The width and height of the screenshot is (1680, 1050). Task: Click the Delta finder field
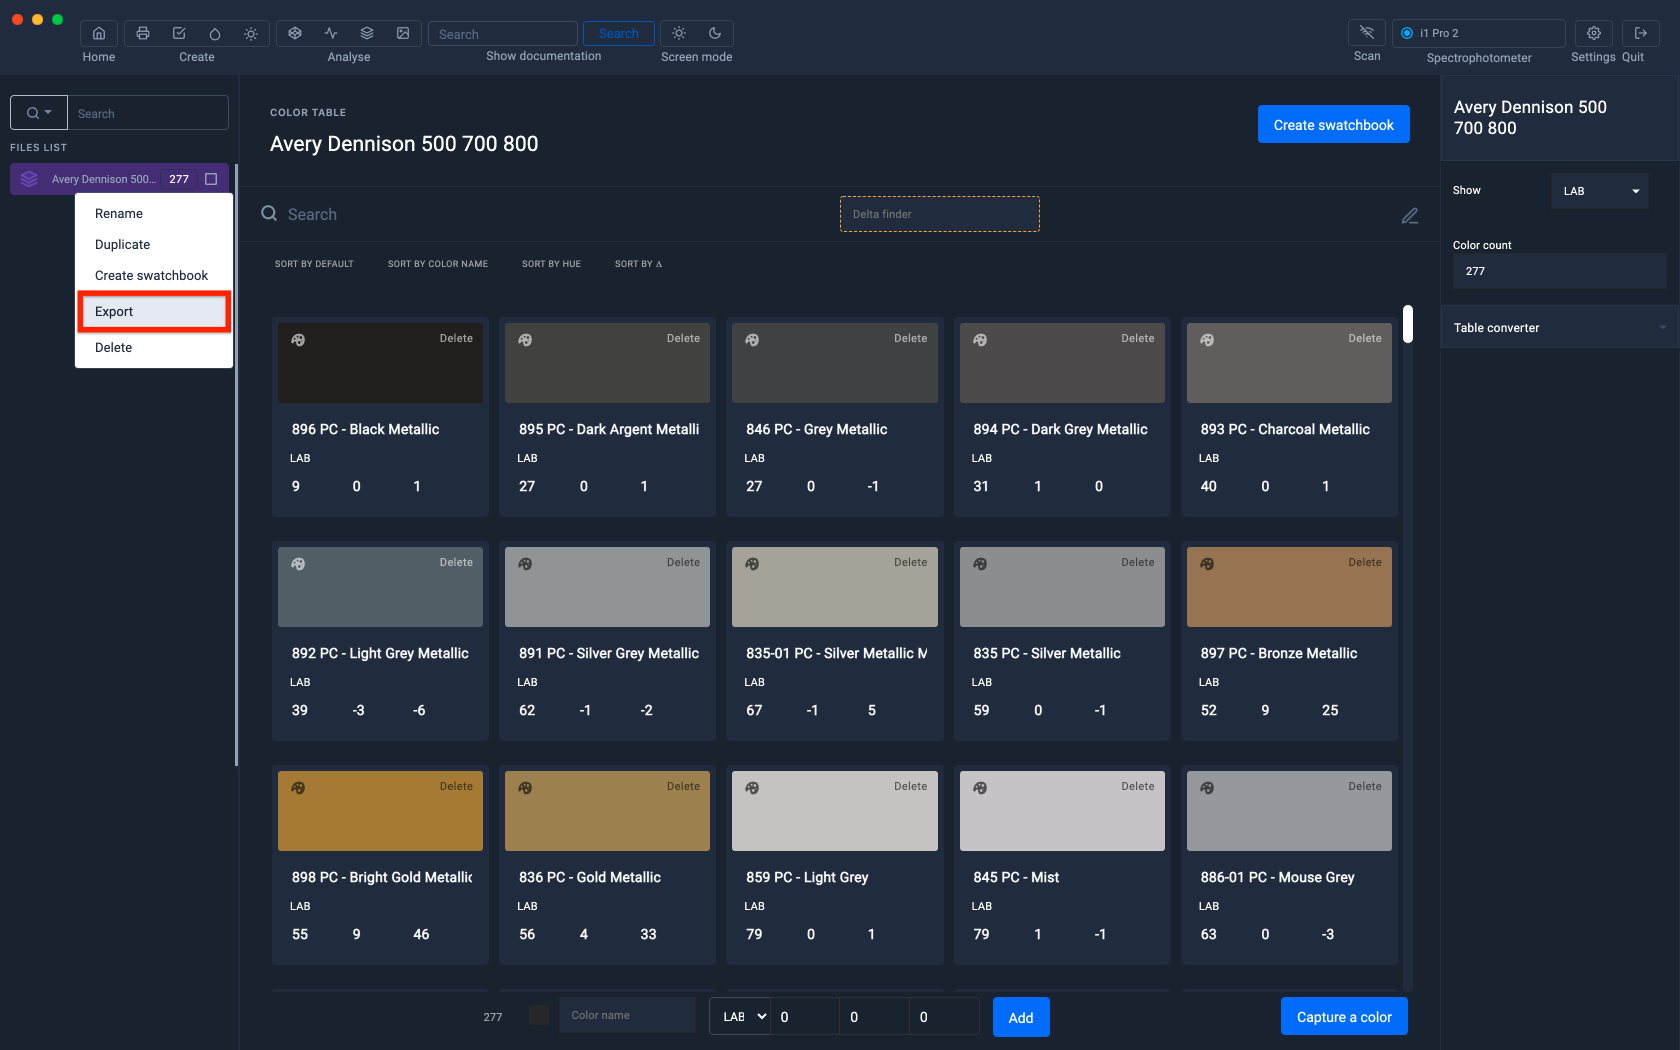(x=940, y=214)
